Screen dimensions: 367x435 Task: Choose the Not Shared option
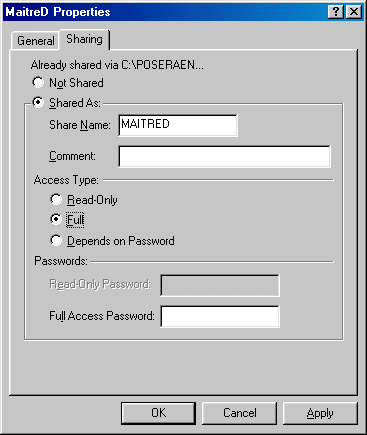coord(38,82)
